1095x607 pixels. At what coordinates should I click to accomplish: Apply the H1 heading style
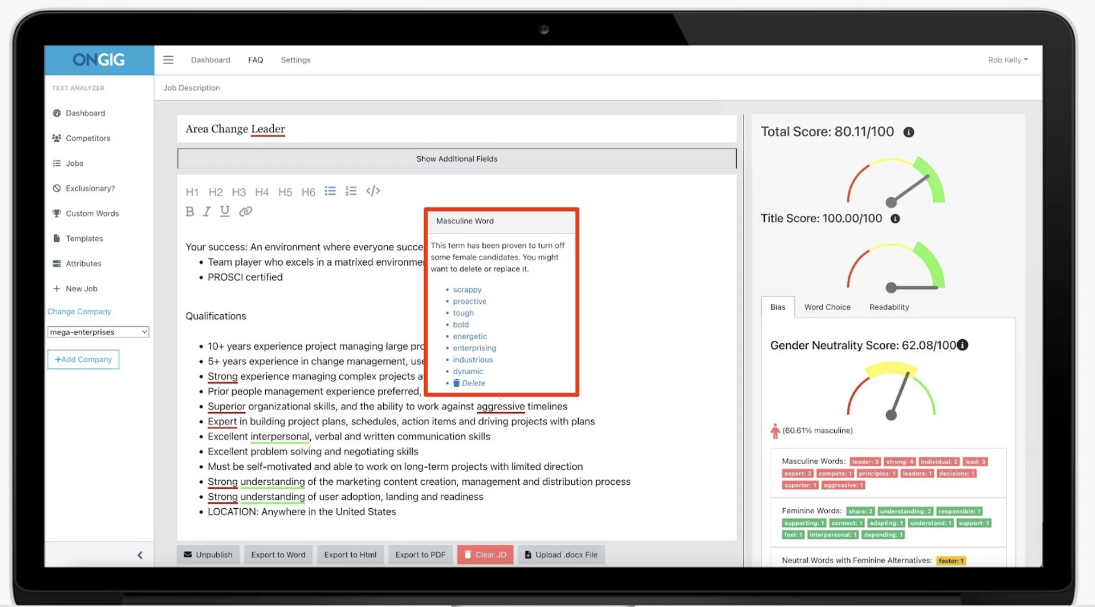point(192,192)
